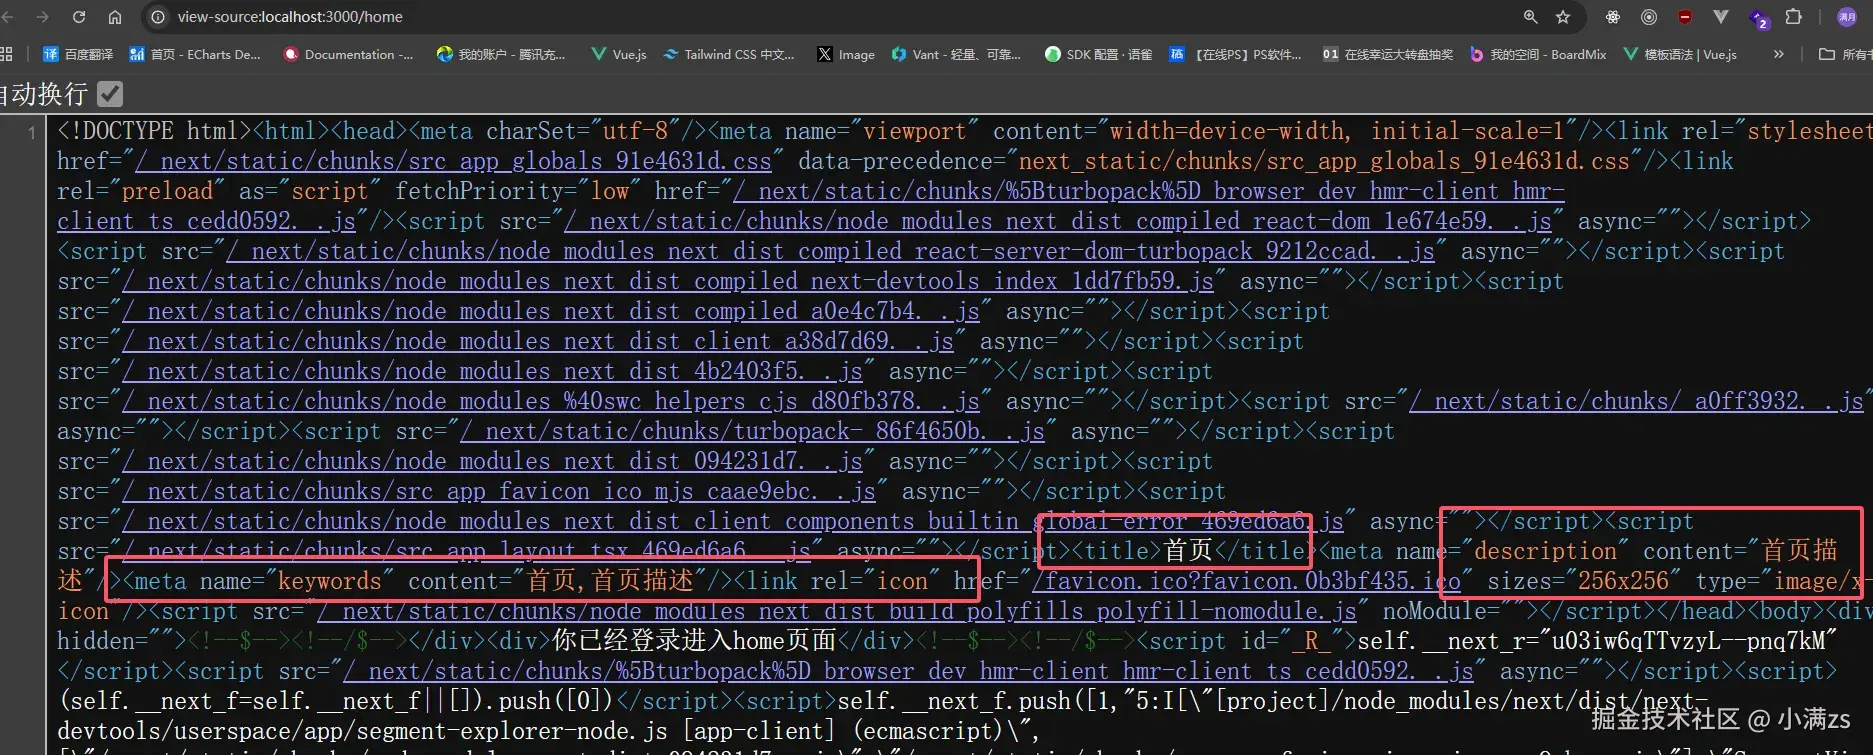Screen dimensions: 1873x755
Task: Open the browser home page button
Action: pyautogui.click(x=115, y=17)
